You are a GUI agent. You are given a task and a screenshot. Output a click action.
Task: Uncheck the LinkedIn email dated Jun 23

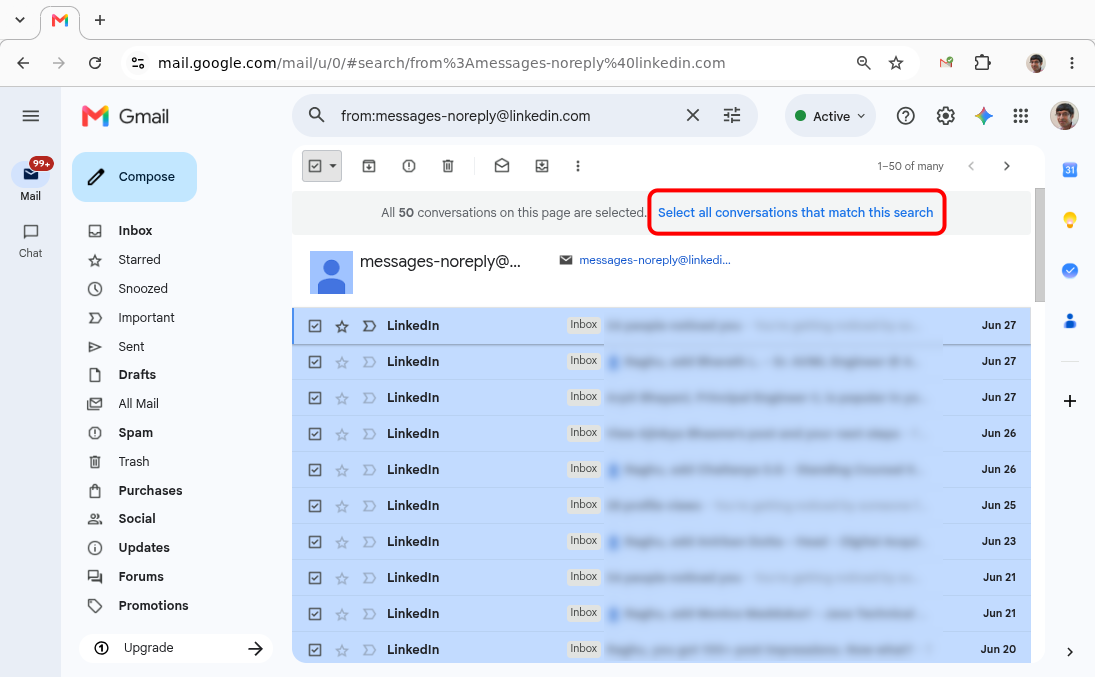315,541
